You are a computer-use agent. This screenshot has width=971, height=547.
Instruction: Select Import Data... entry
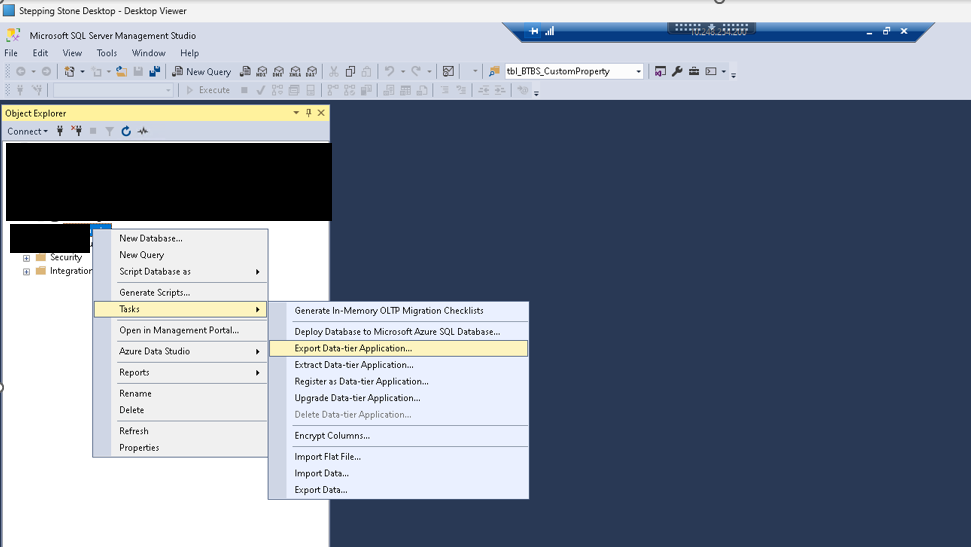399,473
